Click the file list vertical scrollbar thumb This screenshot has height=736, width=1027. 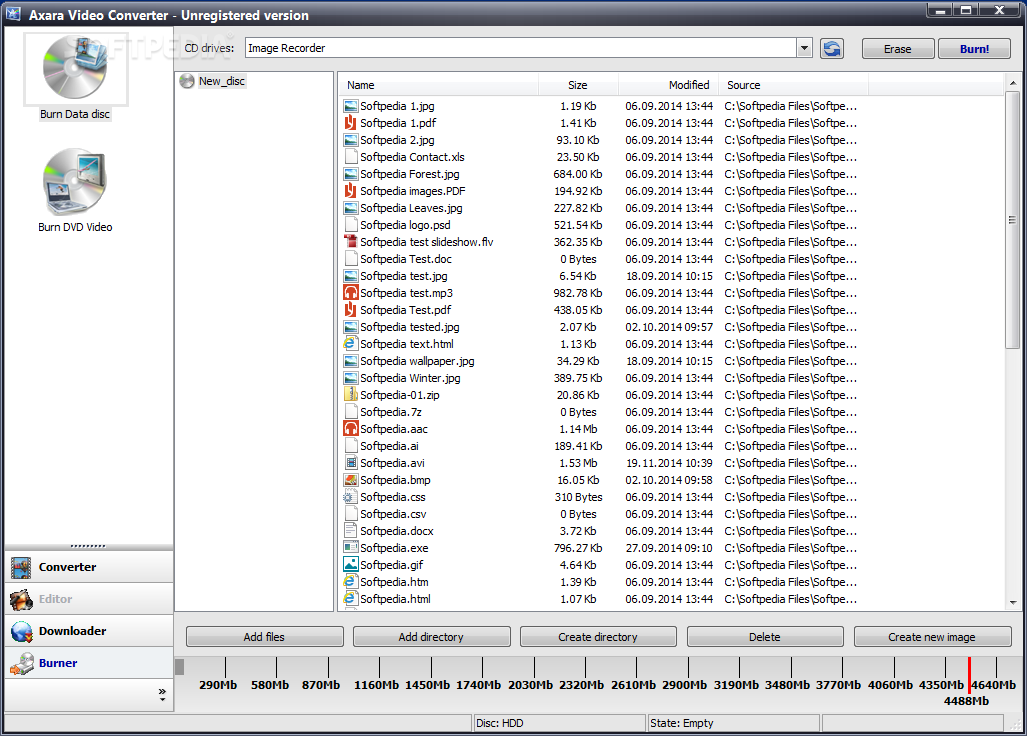coord(1012,220)
